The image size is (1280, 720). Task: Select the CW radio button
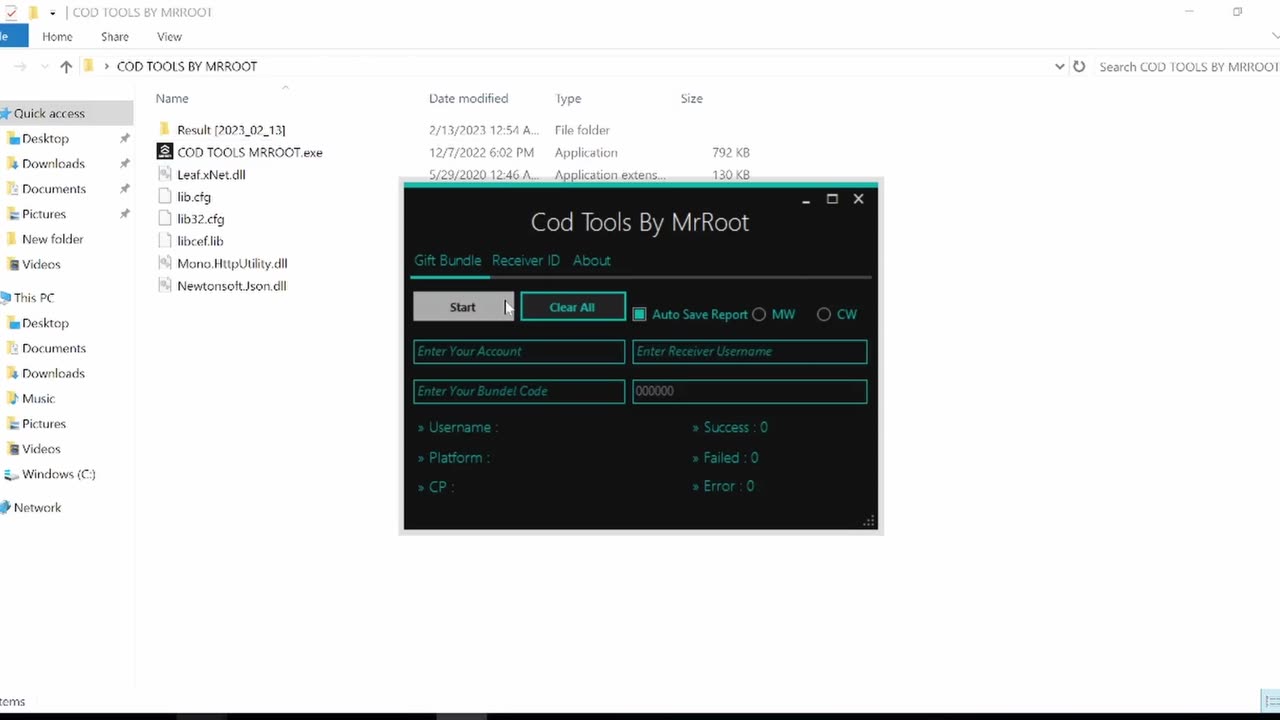click(824, 314)
